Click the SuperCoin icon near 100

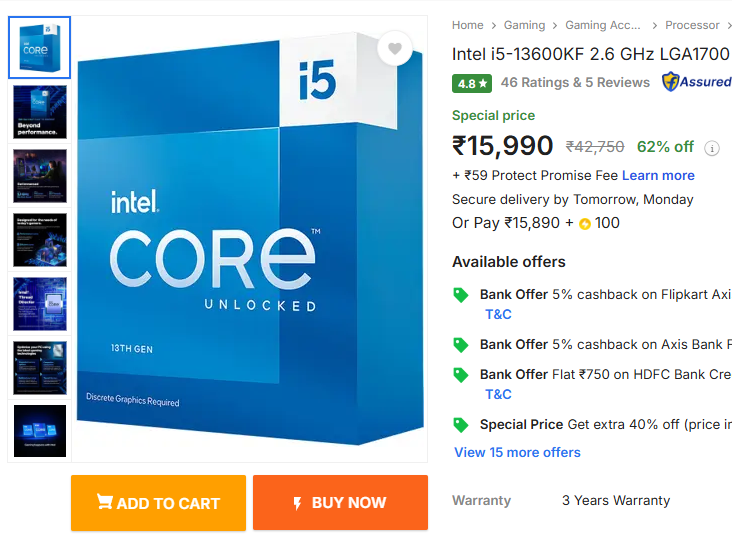coord(584,224)
